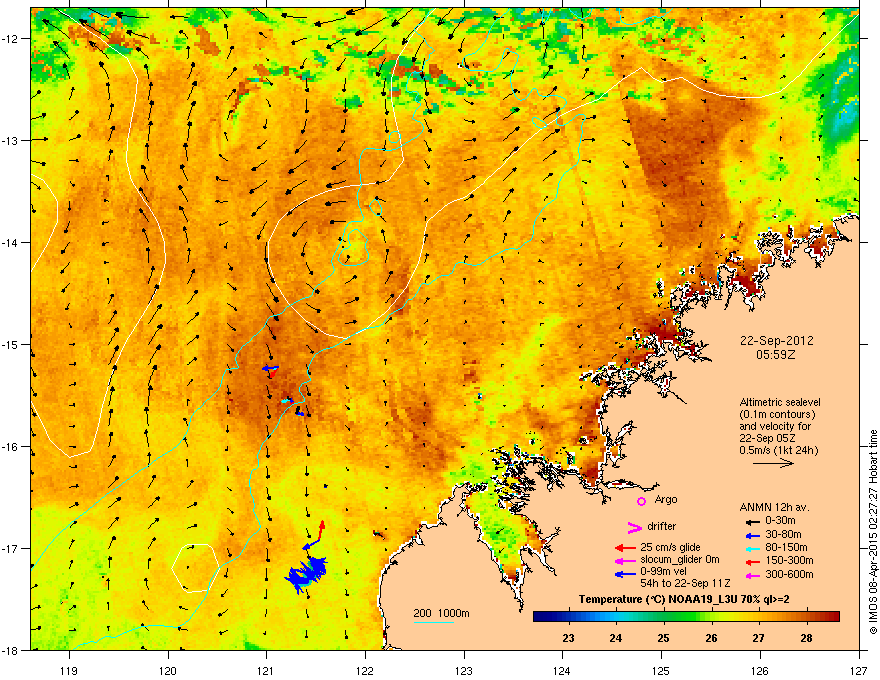Click the 'drifter' legend label
This screenshot has height=680, width=880.
click(662, 526)
